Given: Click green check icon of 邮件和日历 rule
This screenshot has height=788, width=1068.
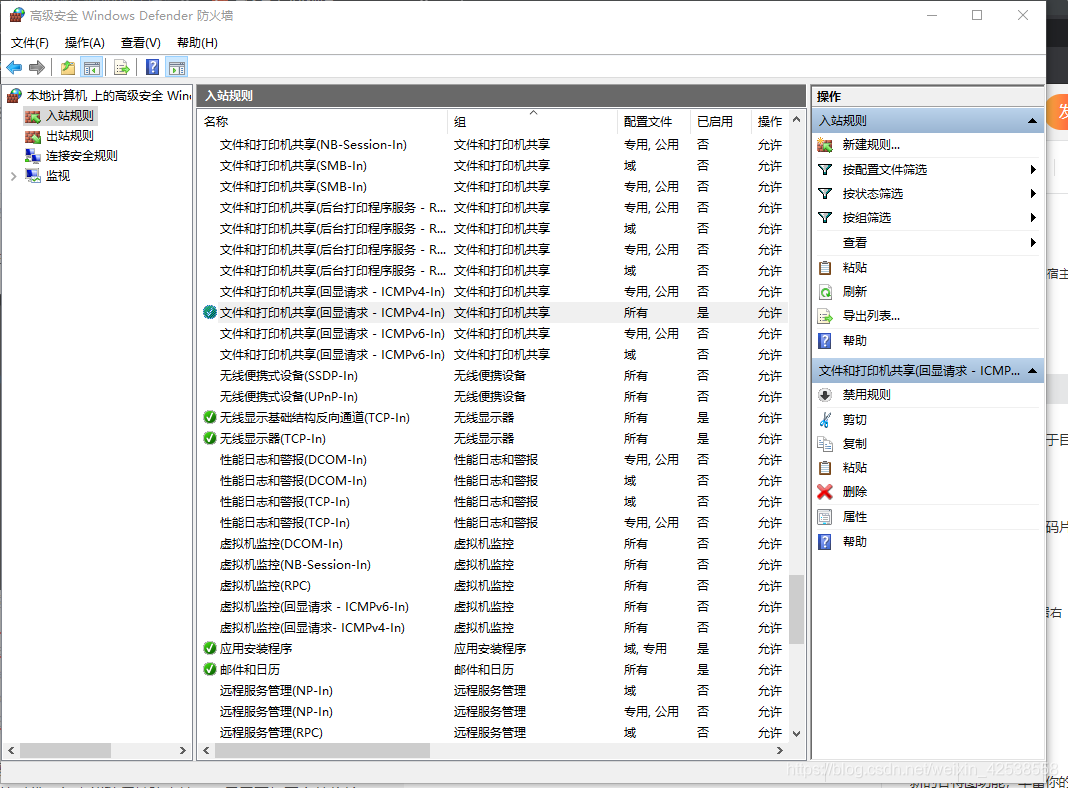Looking at the screenshot, I should pos(210,669).
